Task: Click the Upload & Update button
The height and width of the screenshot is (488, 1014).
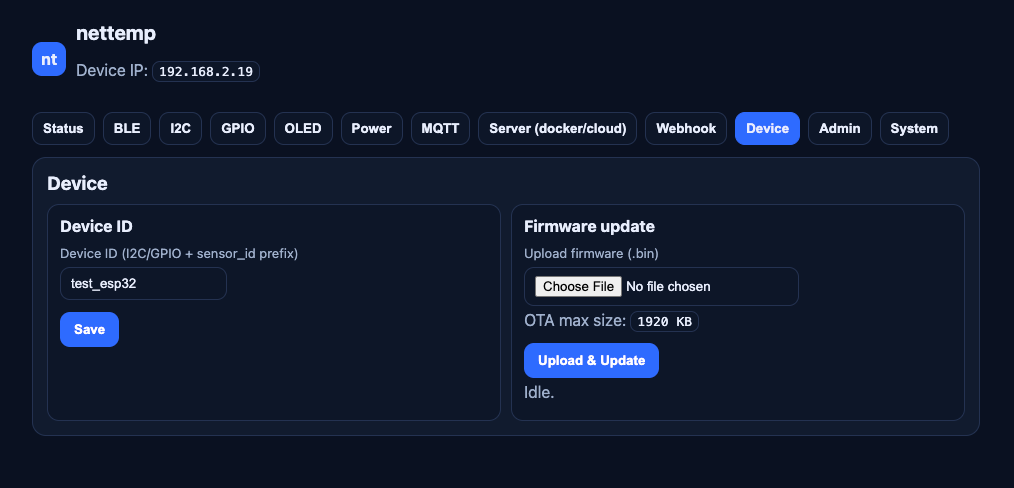Action: pos(591,360)
